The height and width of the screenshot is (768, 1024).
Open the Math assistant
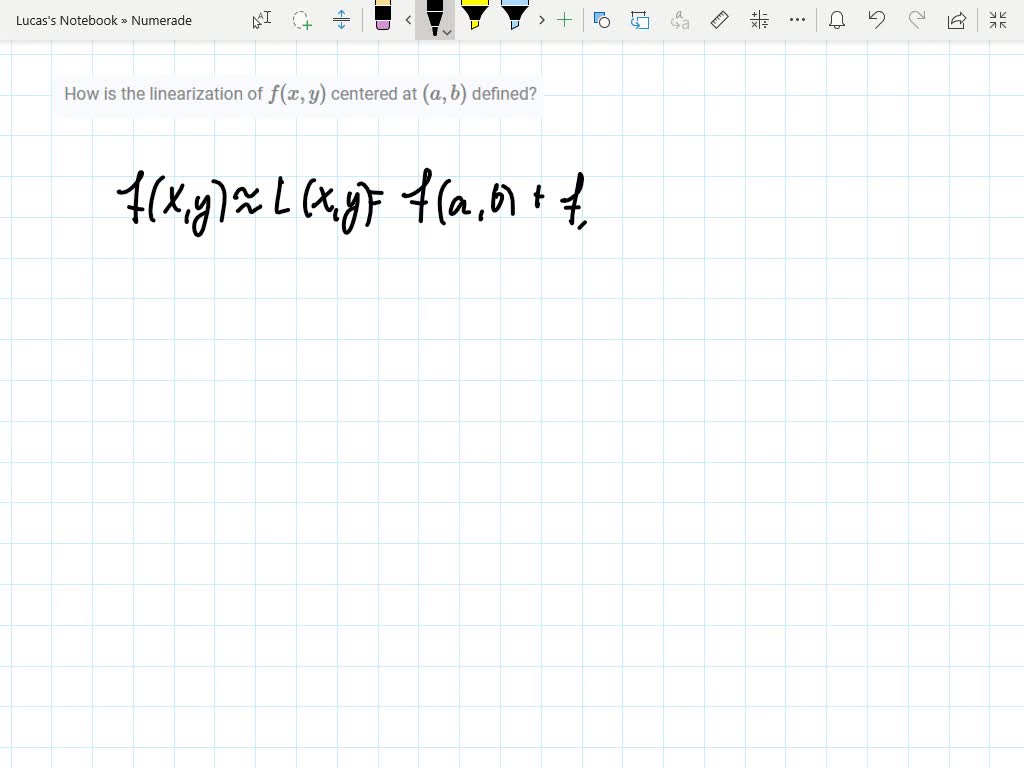click(758, 20)
